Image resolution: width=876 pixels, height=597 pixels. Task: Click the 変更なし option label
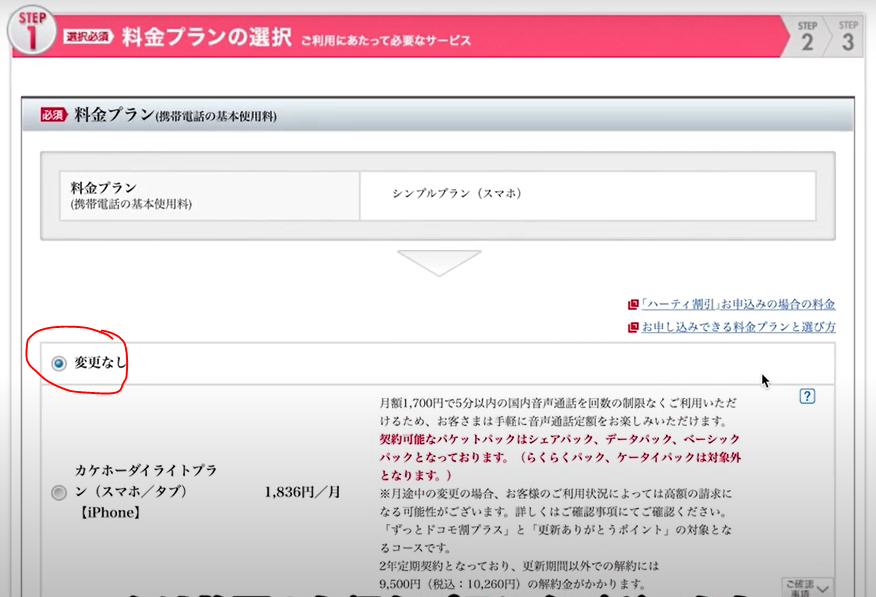pyautogui.click(x=100, y=363)
